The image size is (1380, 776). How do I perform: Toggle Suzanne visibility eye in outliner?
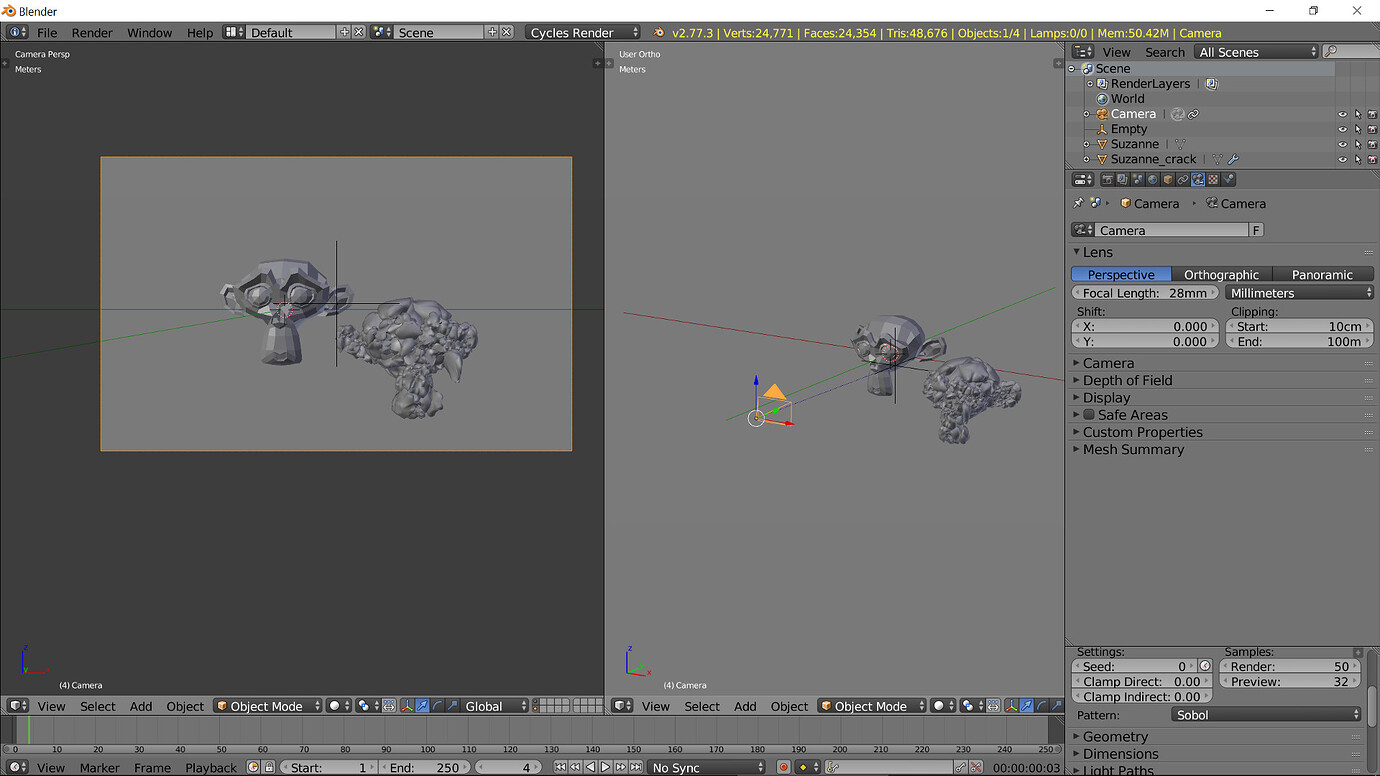tap(1343, 144)
